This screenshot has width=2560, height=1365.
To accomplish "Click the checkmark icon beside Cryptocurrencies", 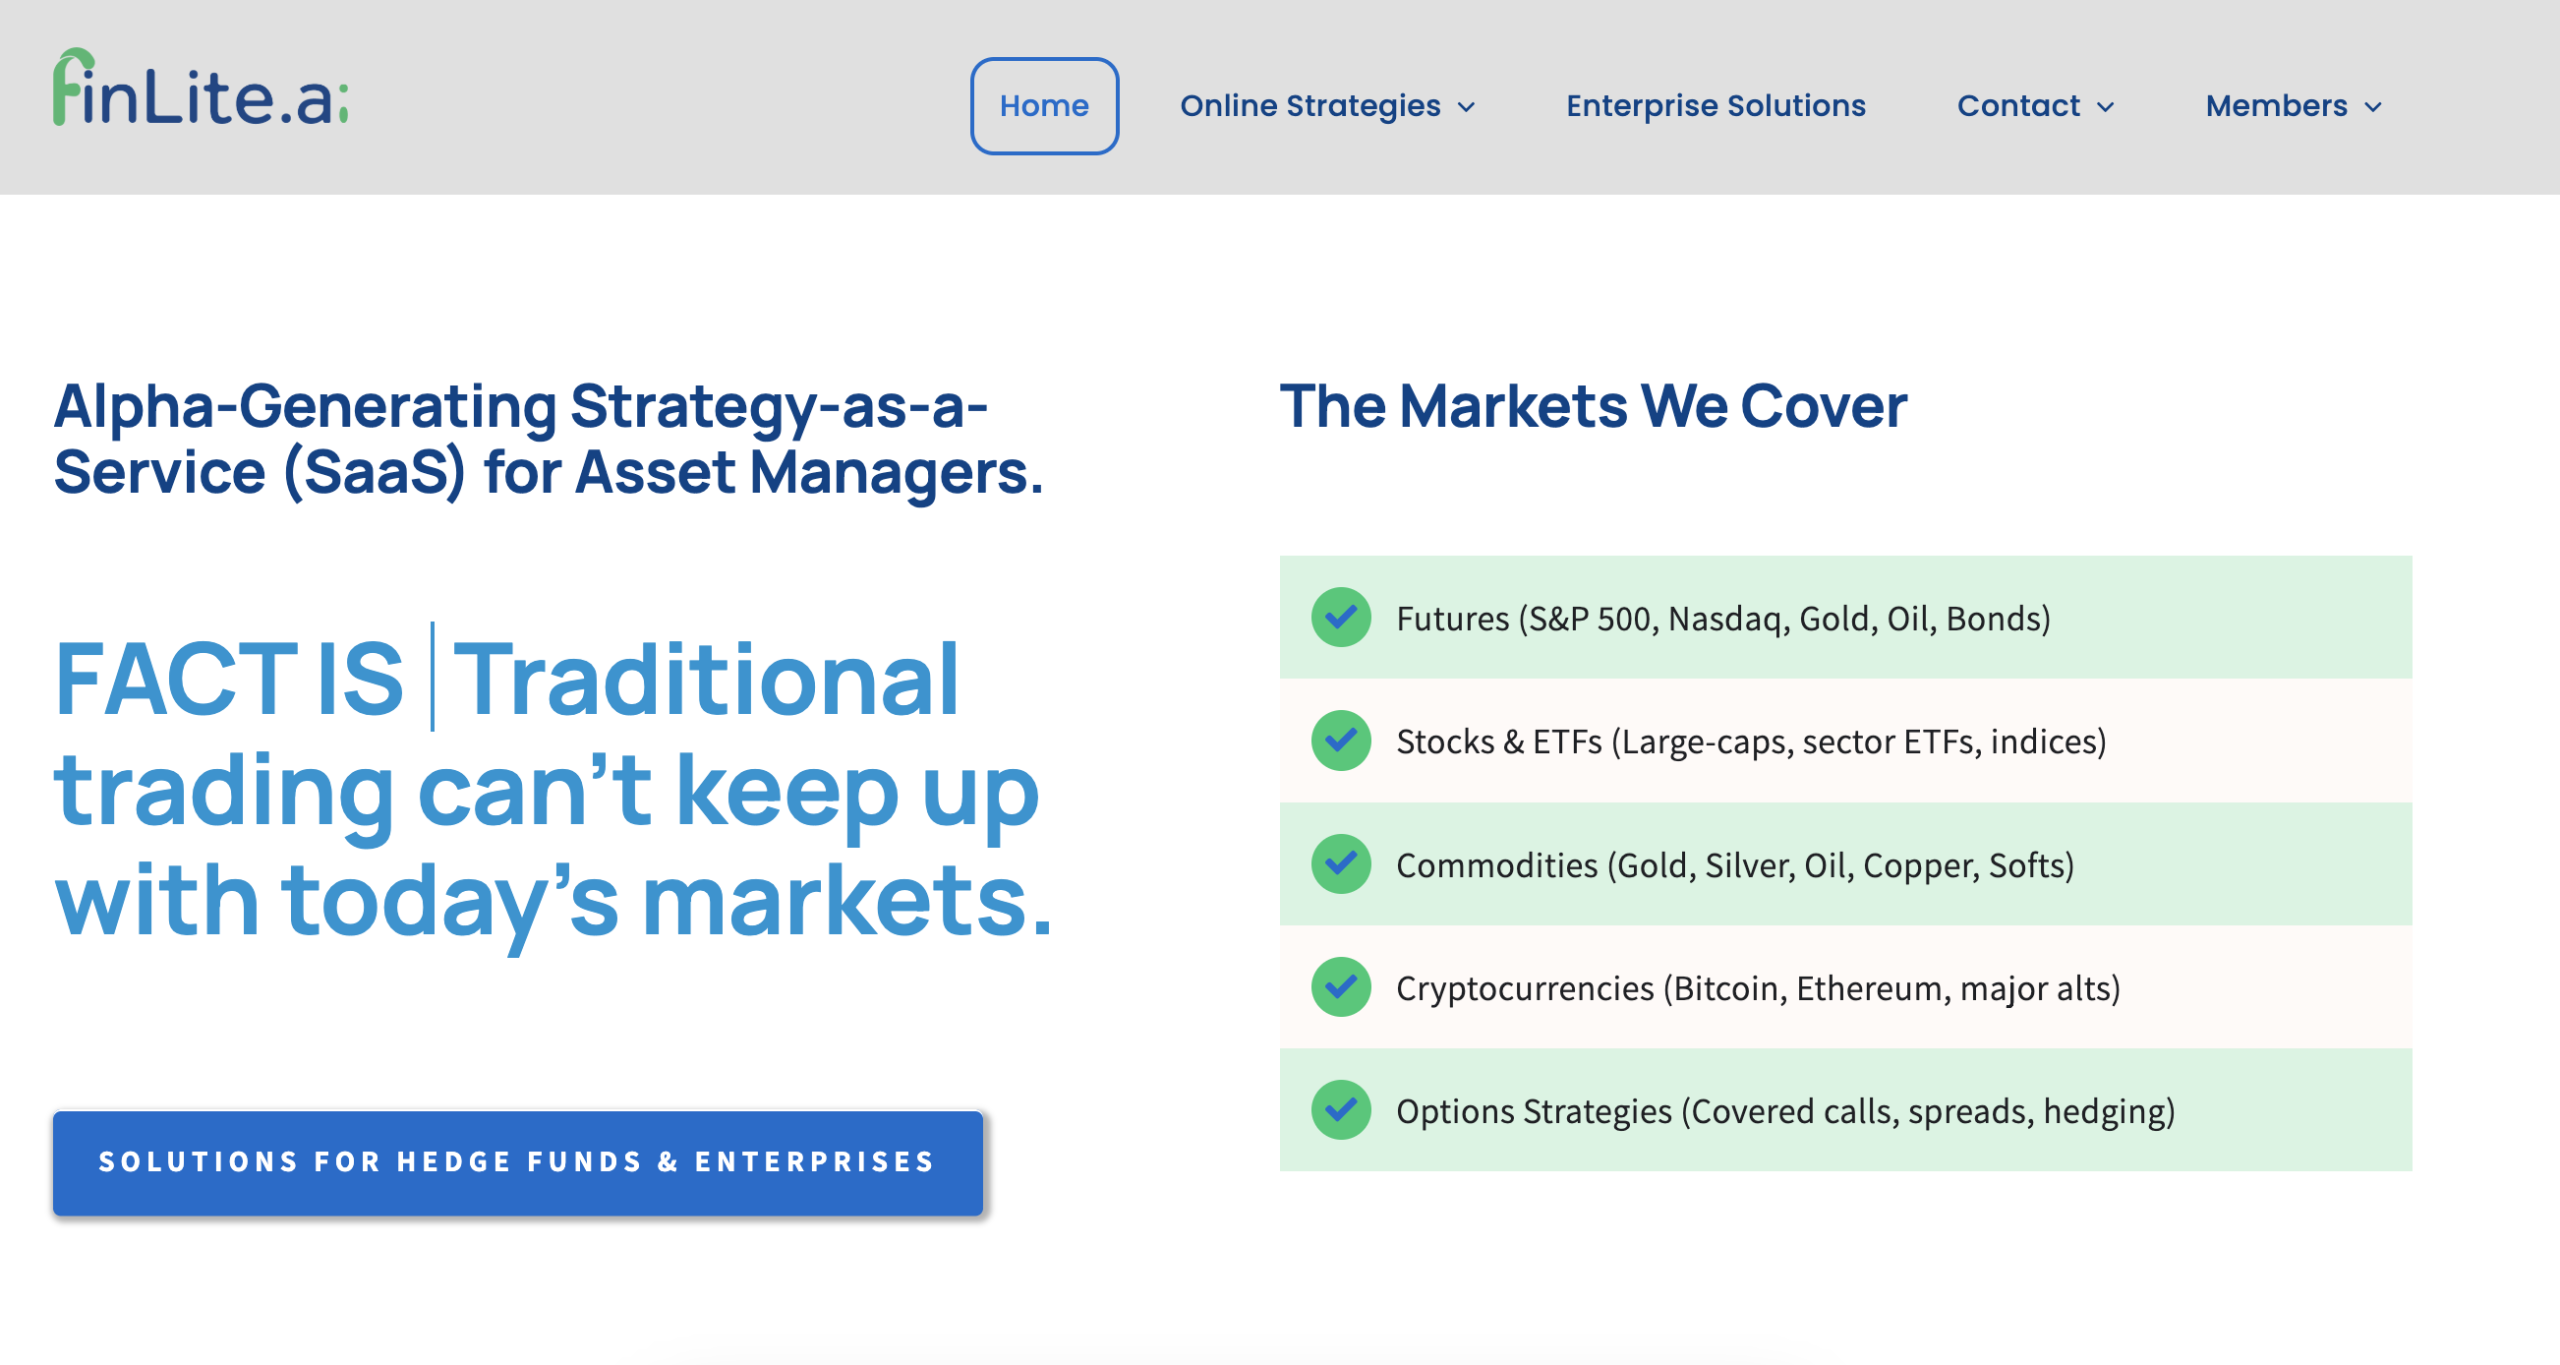I will point(1340,987).
